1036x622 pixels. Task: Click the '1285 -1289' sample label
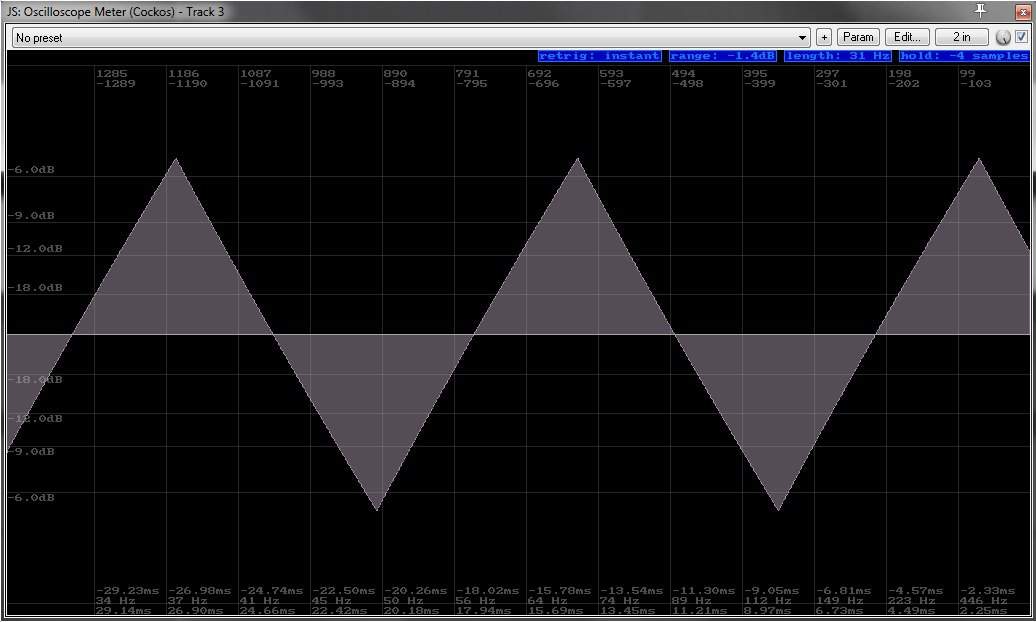tap(116, 79)
